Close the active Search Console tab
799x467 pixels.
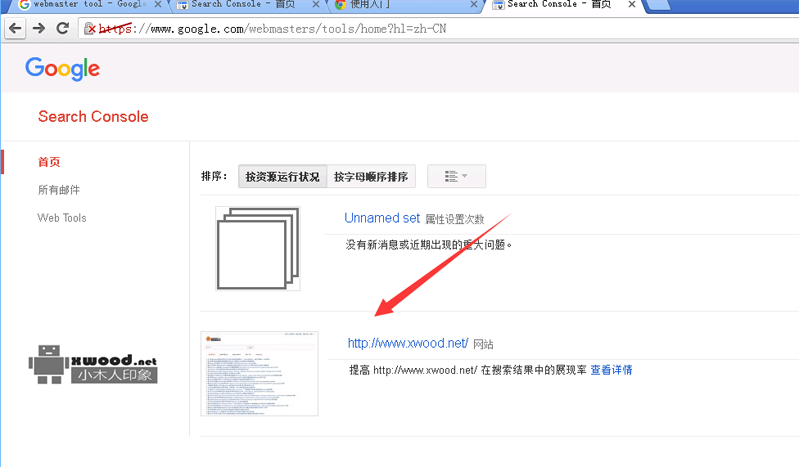click(632, 5)
